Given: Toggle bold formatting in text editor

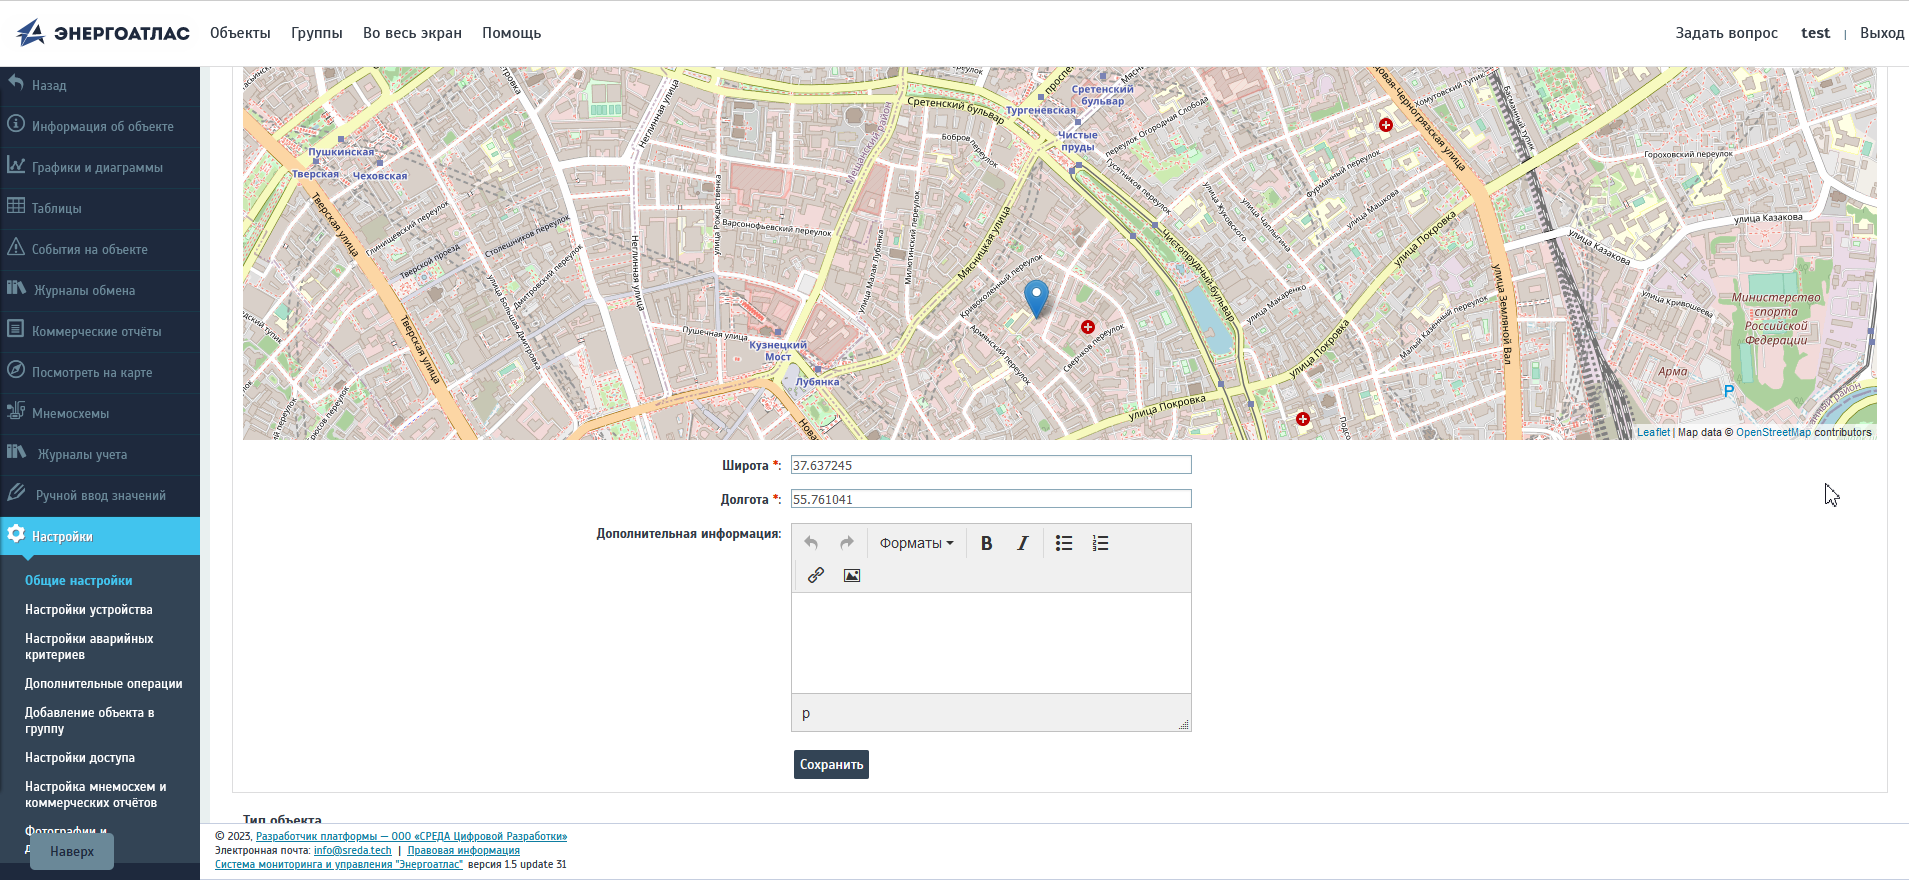Looking at the screenshot, I should [986, 543].
